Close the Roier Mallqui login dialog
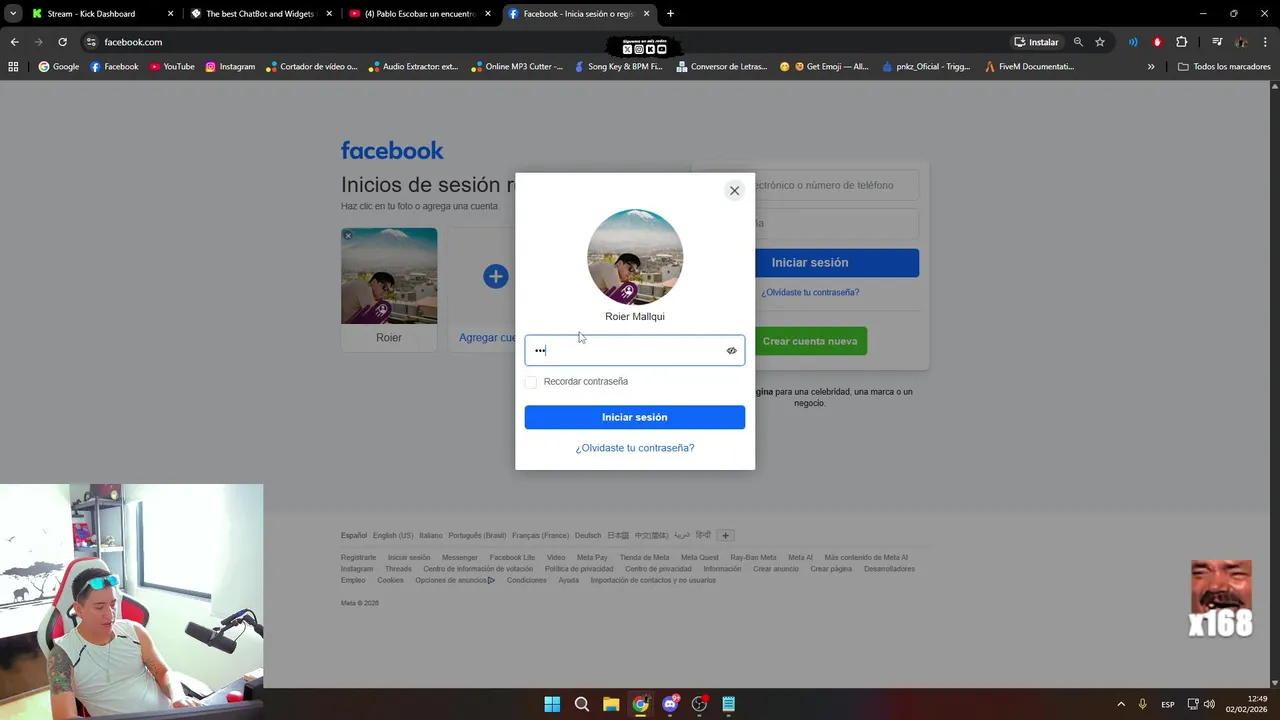 click(734, 190)
